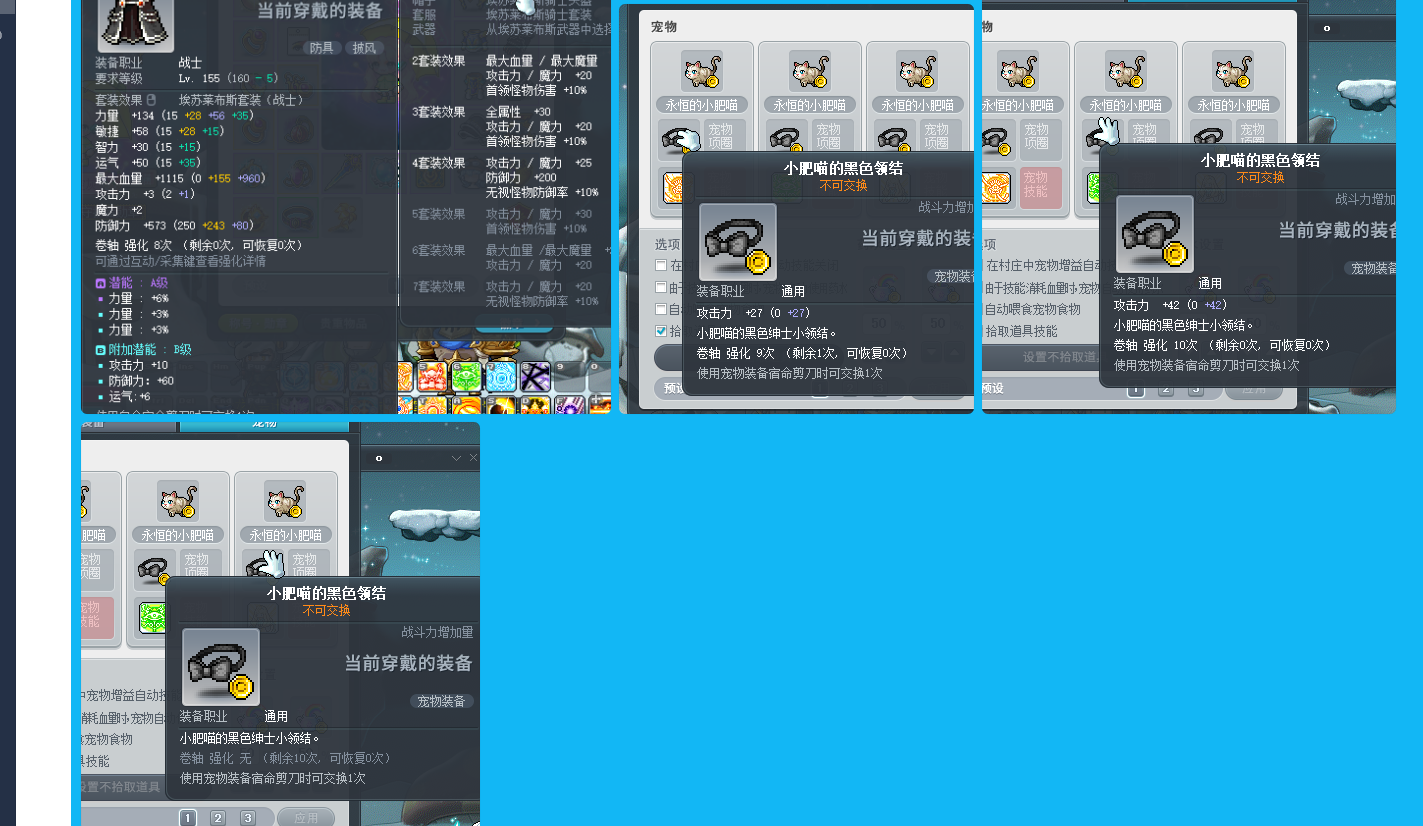Select preset 1 in the 强化 无 panel

click(x=188, y=818)
